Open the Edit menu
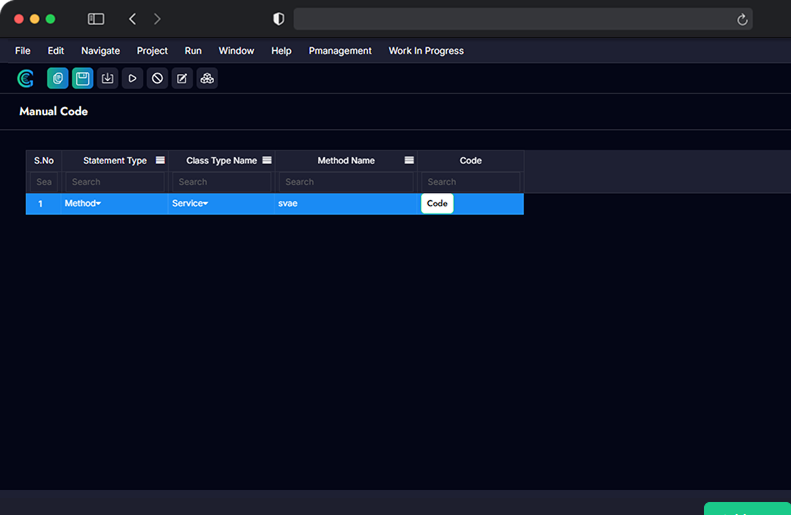 tap(55, 51)
